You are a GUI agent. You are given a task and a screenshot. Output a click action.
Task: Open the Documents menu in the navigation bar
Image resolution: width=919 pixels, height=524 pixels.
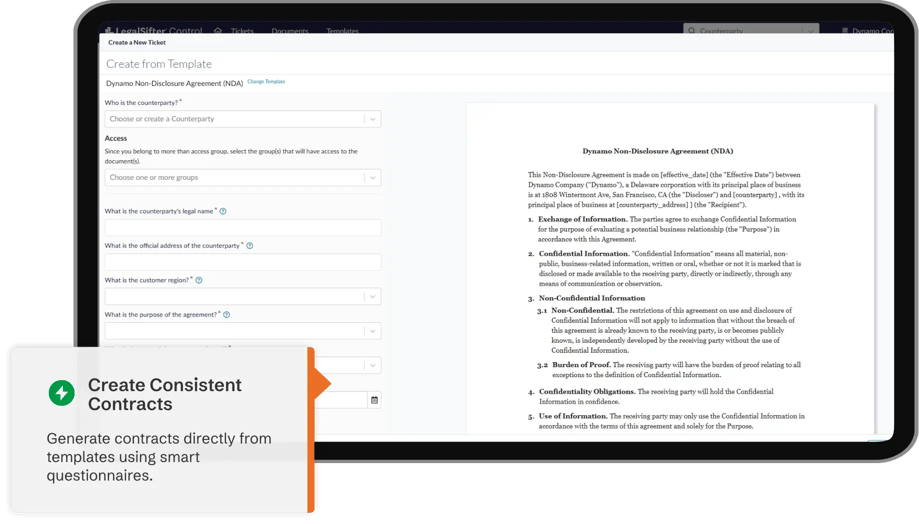pyautogui.click(x=290, y=30)
